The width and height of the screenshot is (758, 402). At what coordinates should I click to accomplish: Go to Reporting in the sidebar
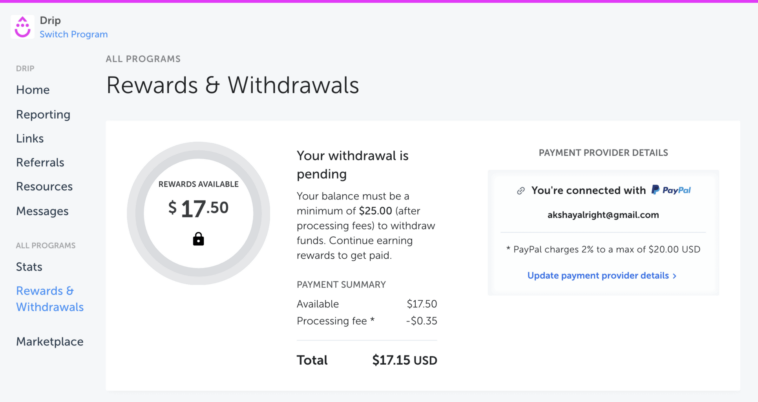(43, 114)
